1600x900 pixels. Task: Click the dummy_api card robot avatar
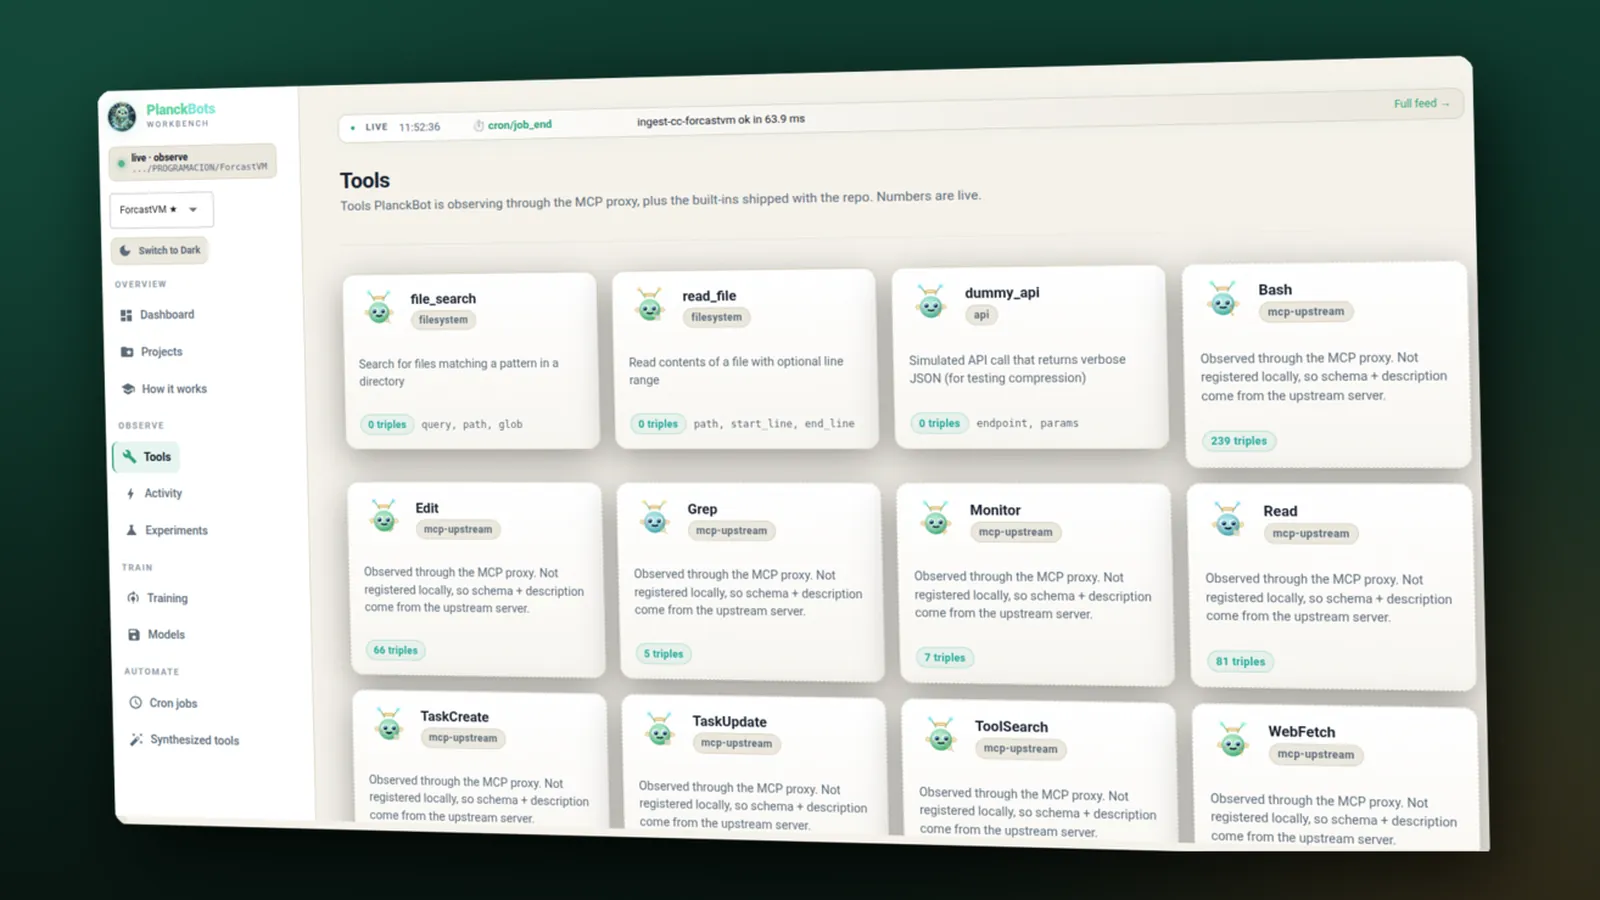(x=931, y=301)
